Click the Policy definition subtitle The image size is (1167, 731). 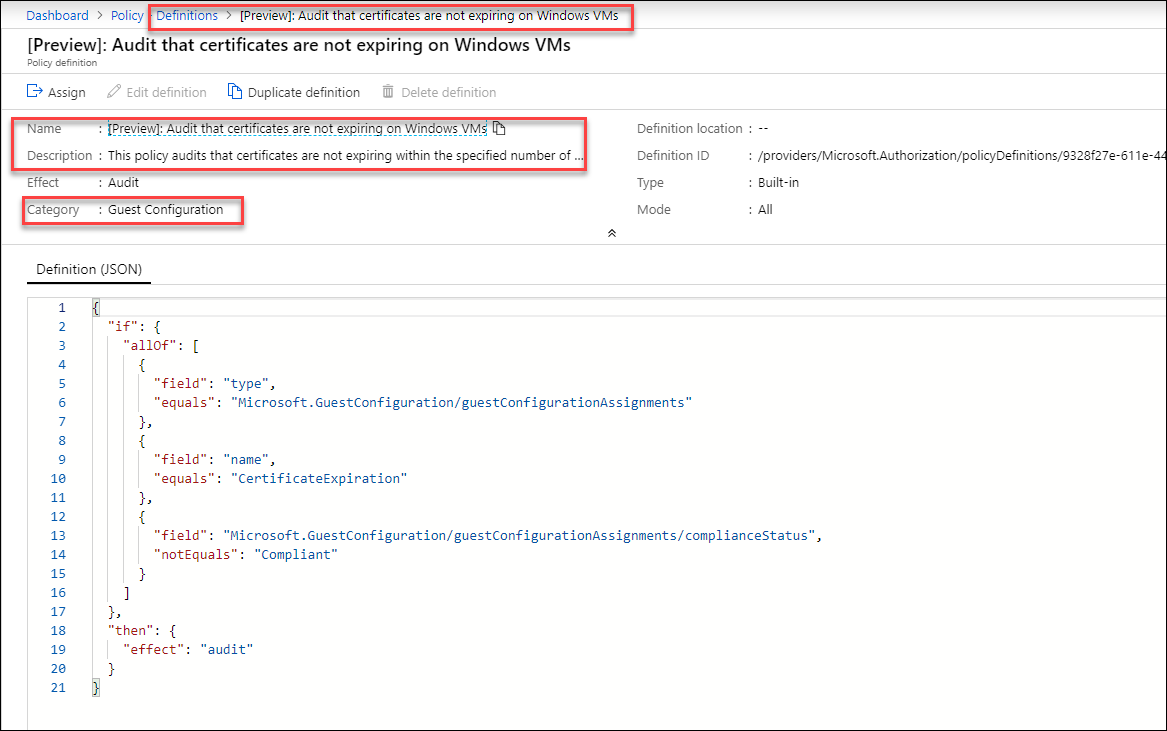[x=63, y=63]
